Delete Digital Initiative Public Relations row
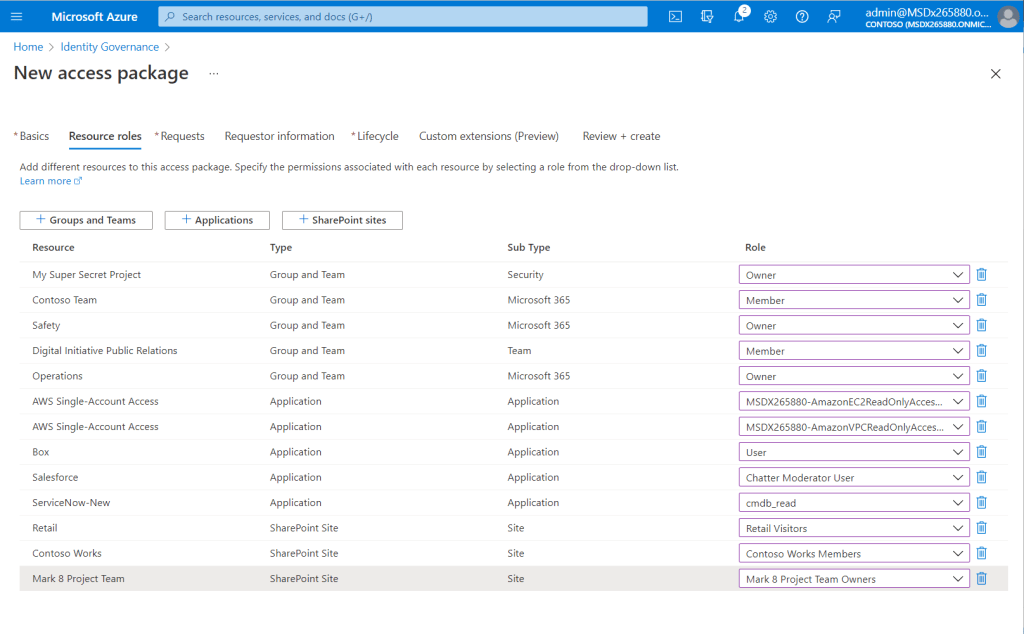1024x634 pixels. pyautogui.click(x=981, y=351)
